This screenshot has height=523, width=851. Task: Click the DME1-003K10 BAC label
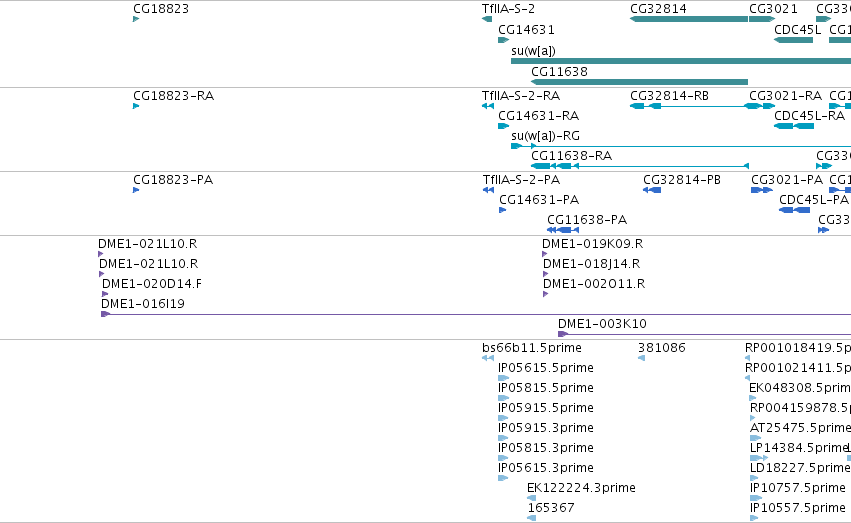click(x=602, y=324)
